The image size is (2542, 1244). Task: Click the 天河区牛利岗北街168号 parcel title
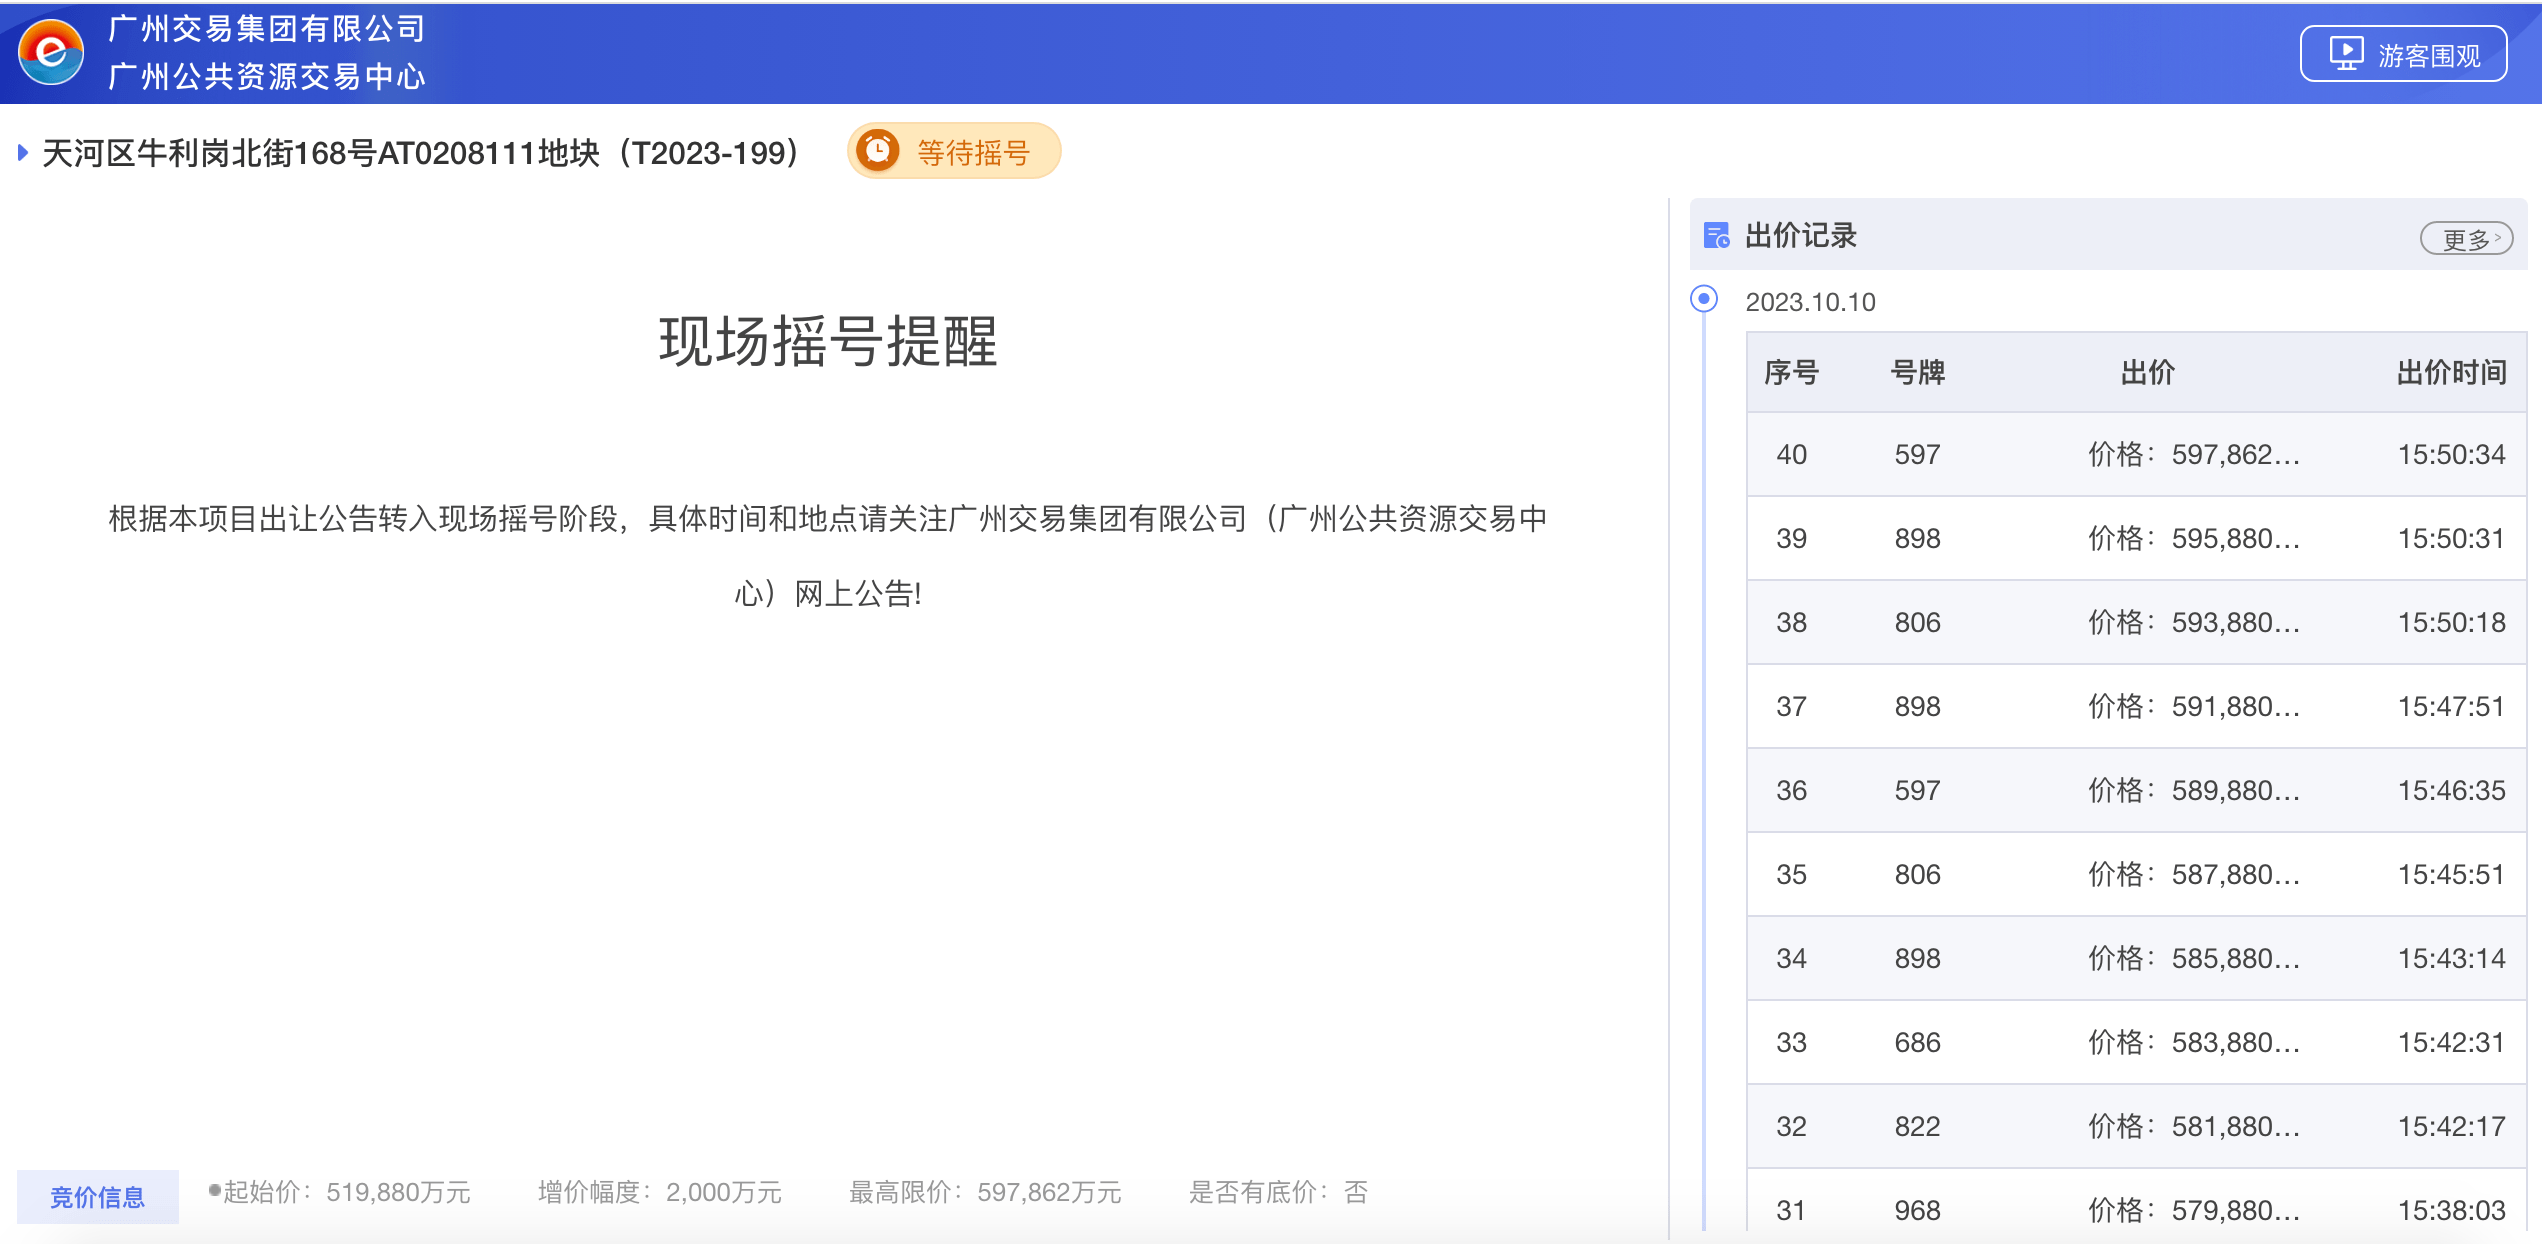click(x=420, y=153)
